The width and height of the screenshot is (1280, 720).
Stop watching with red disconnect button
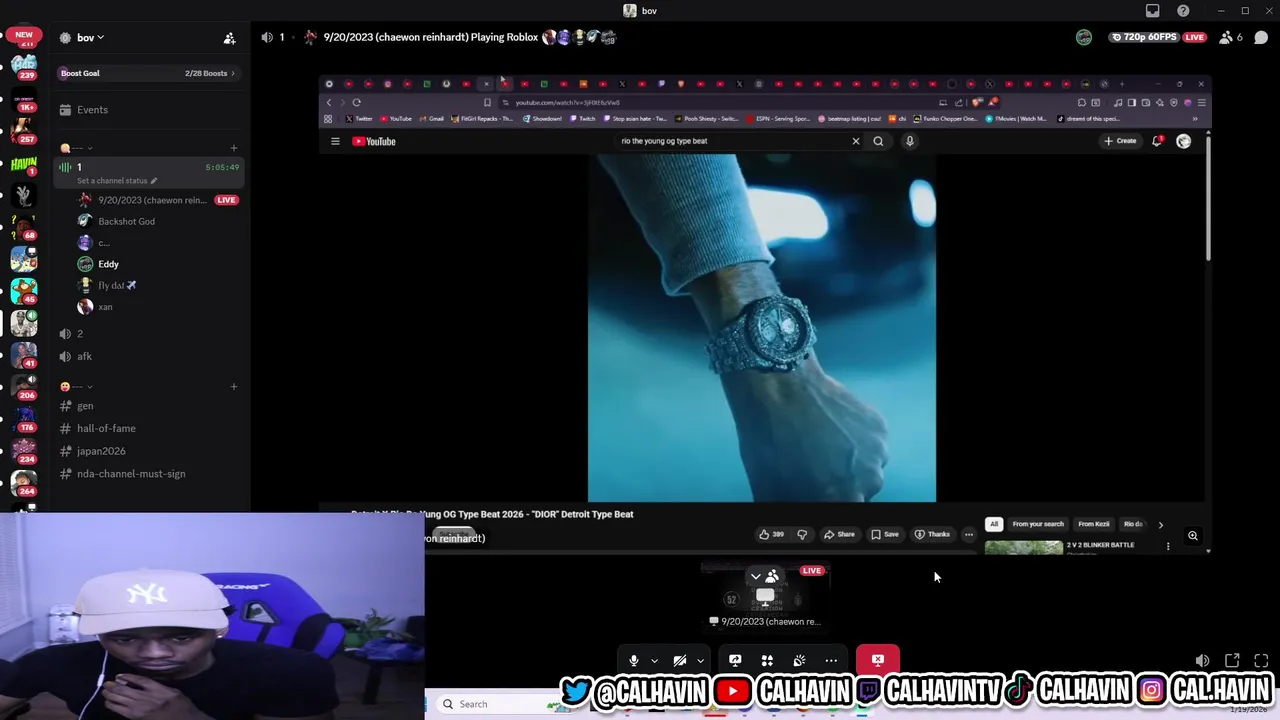tap(877, 660)
